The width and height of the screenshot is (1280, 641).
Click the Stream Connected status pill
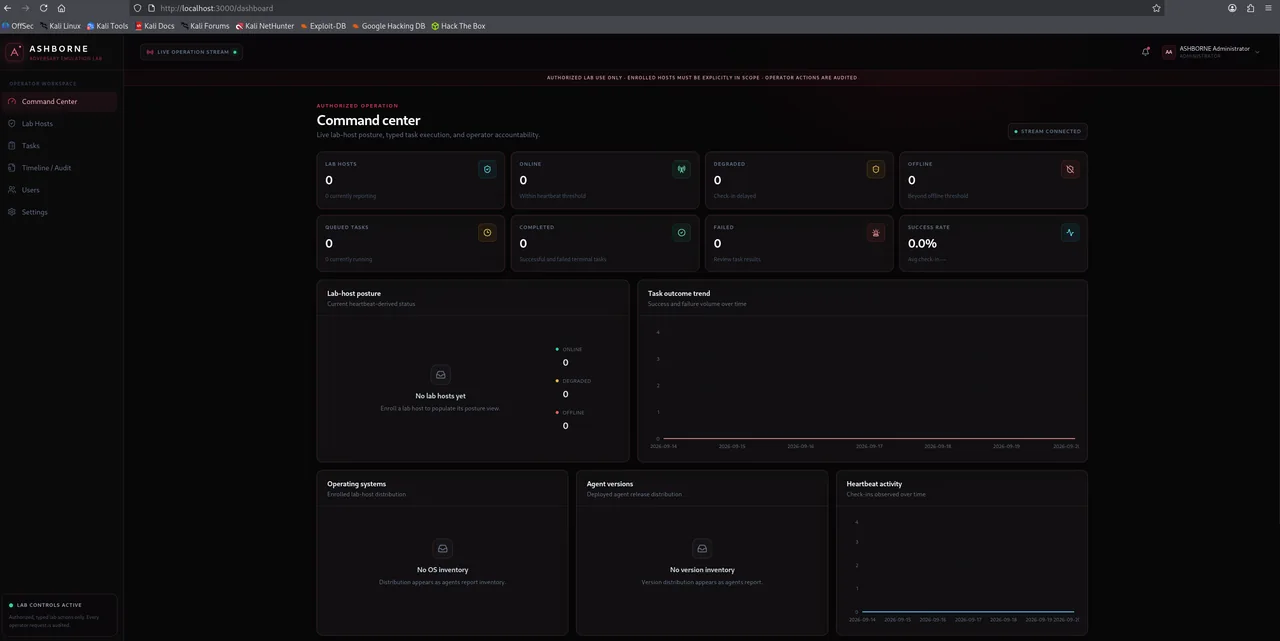[1047, 131]
